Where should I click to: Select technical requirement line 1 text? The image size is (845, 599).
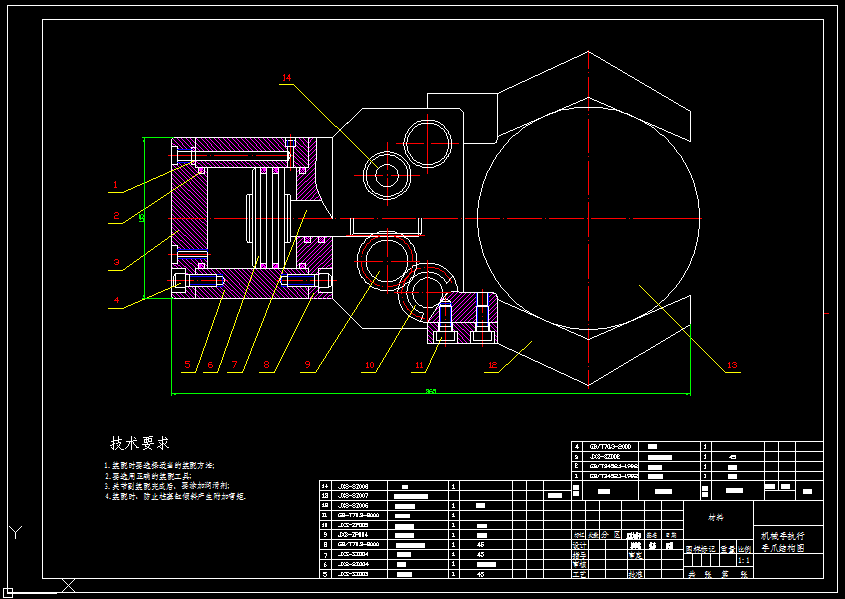160,465
